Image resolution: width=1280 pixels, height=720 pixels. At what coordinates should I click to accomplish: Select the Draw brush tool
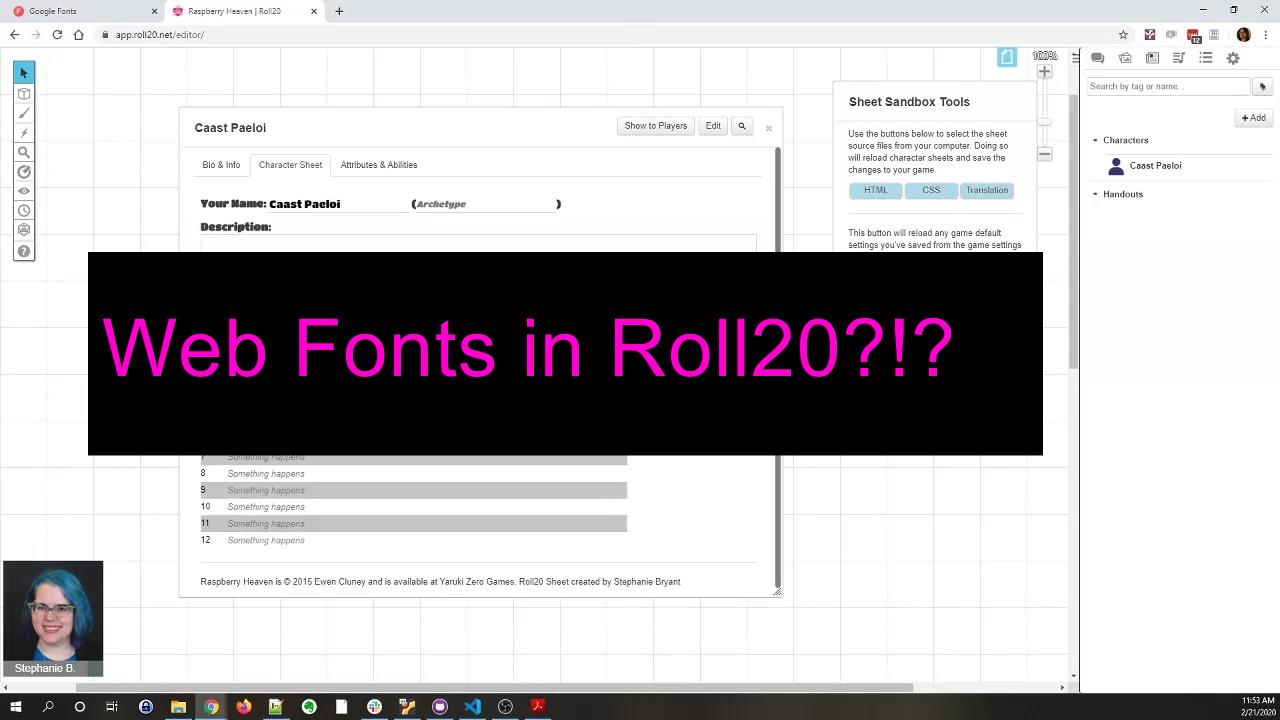click(24, 113)
